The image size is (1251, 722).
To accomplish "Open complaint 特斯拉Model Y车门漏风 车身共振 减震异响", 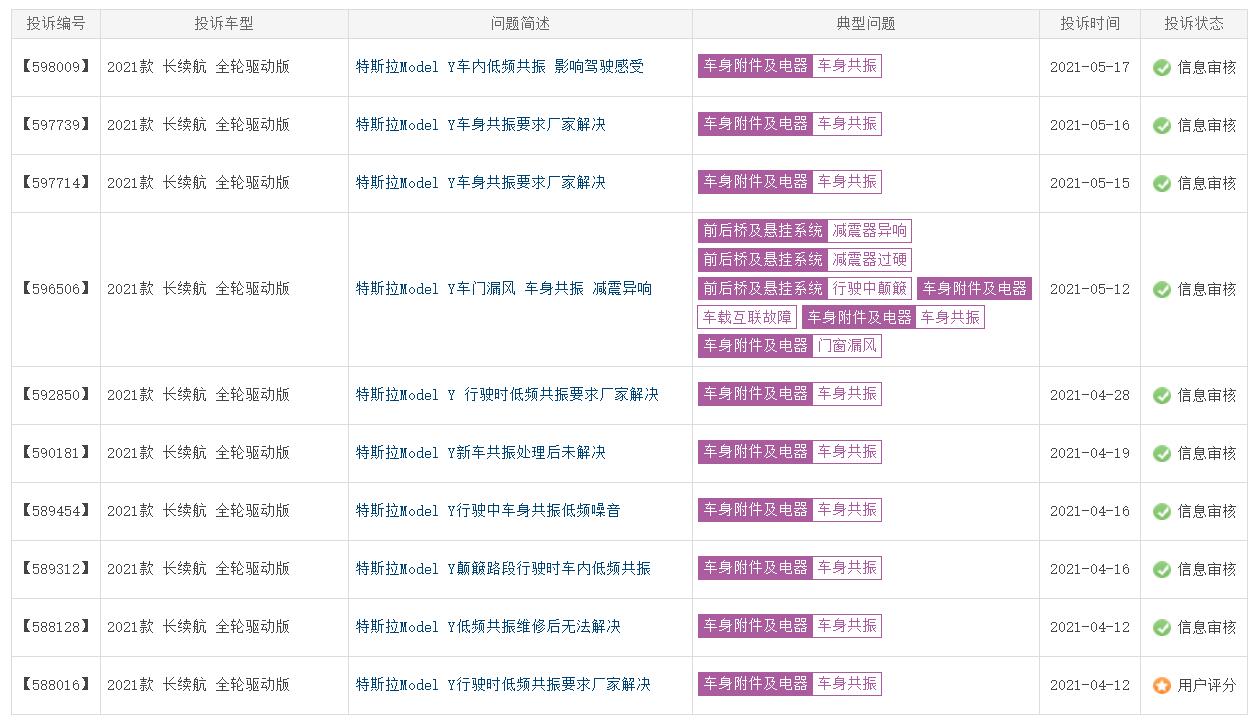I will pyautogui.click(x=503, y=289).
